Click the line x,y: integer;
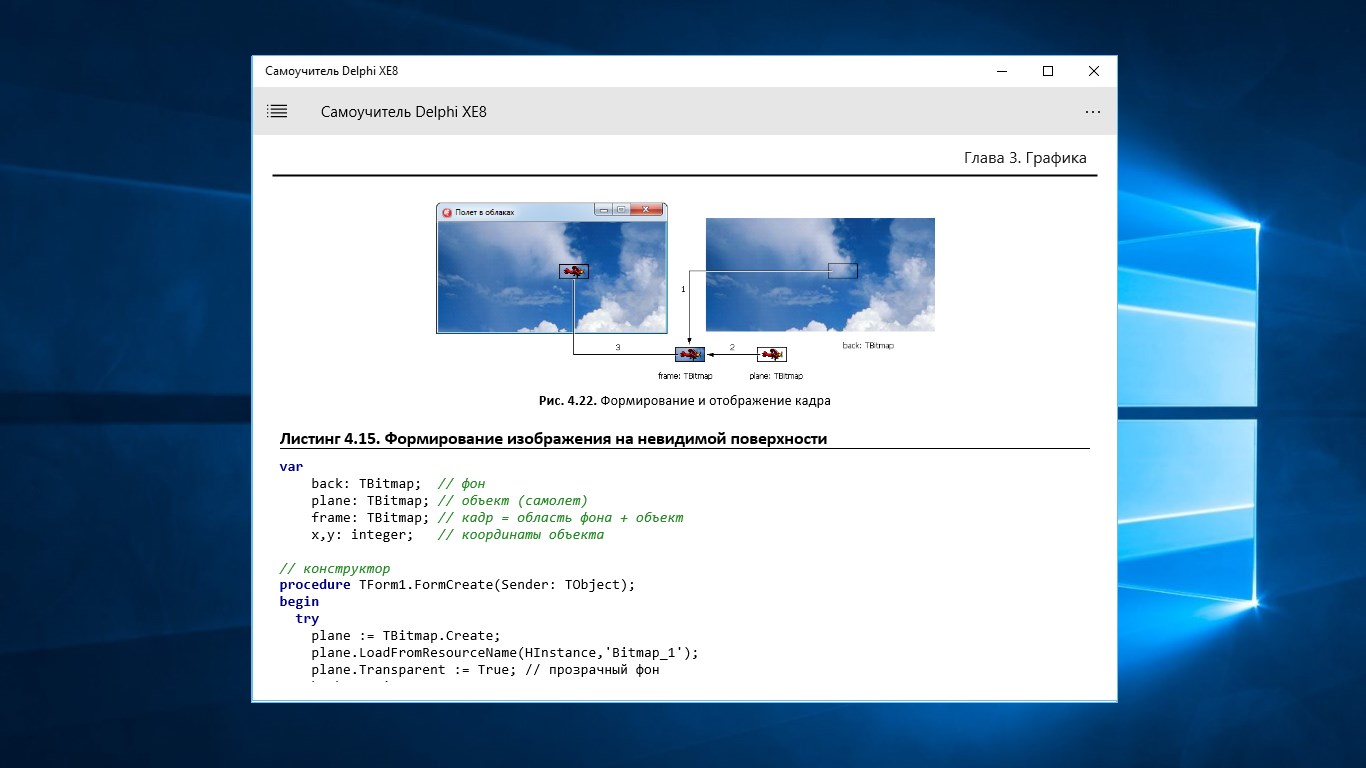This screenshot has height=768, width=1366. click(362, 535)
